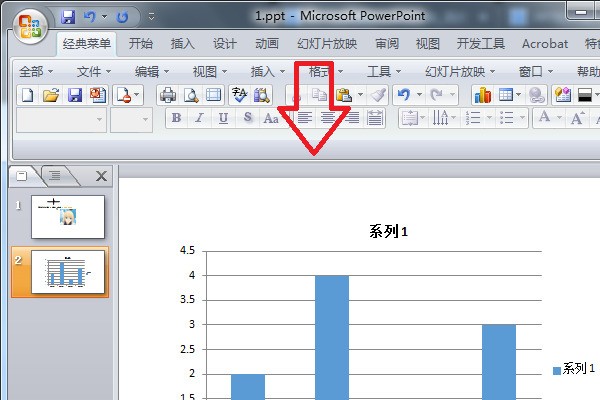Toggle Italic text formatting

[199, 118]
